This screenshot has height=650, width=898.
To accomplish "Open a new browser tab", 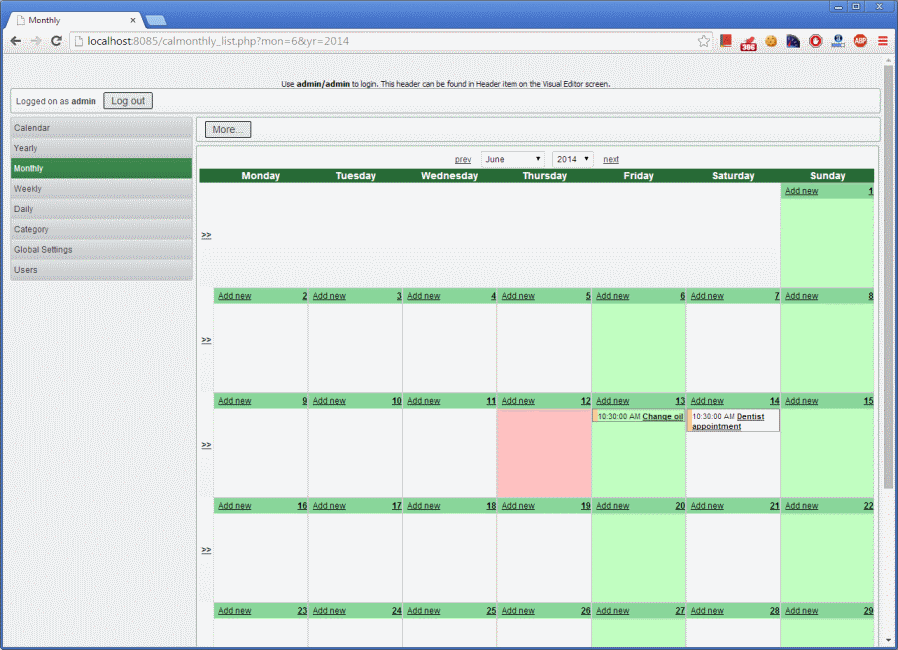I will (156, 21).
